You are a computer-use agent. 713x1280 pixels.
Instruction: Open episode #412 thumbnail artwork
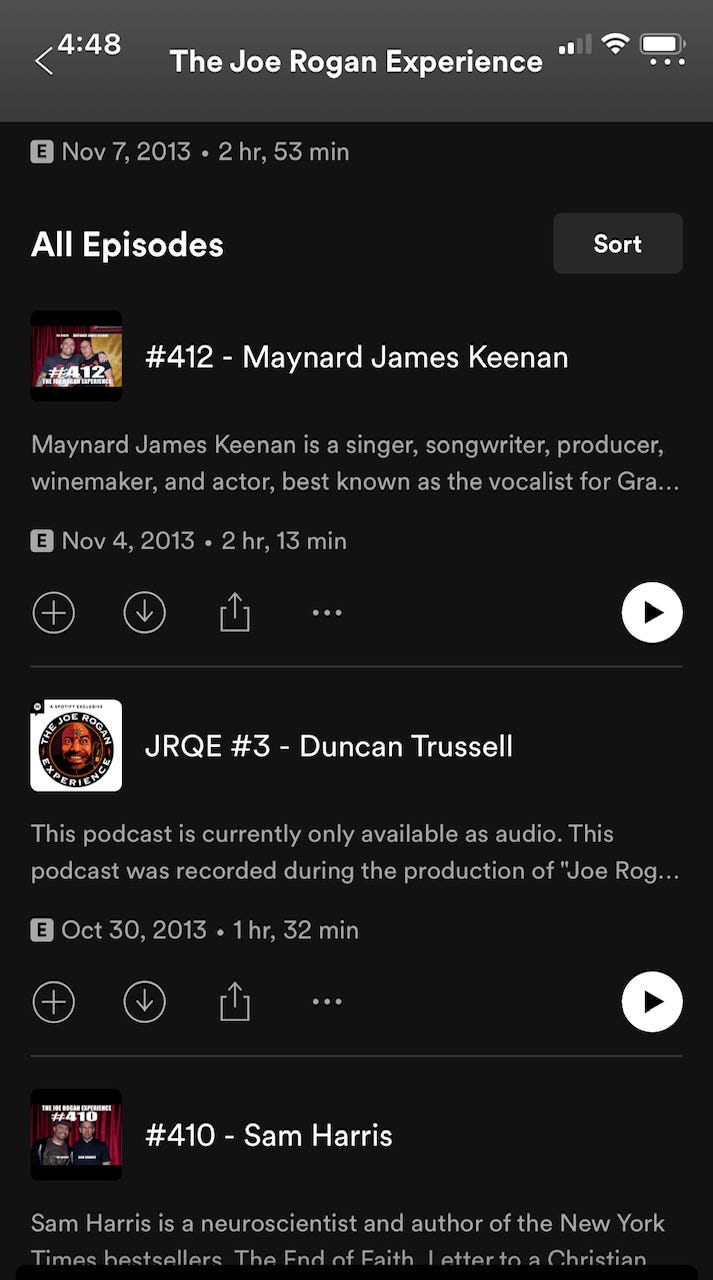[x=76, y=356]
